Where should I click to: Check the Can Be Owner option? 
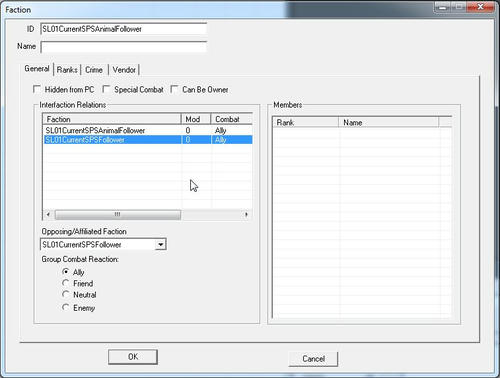pos(174,89)
